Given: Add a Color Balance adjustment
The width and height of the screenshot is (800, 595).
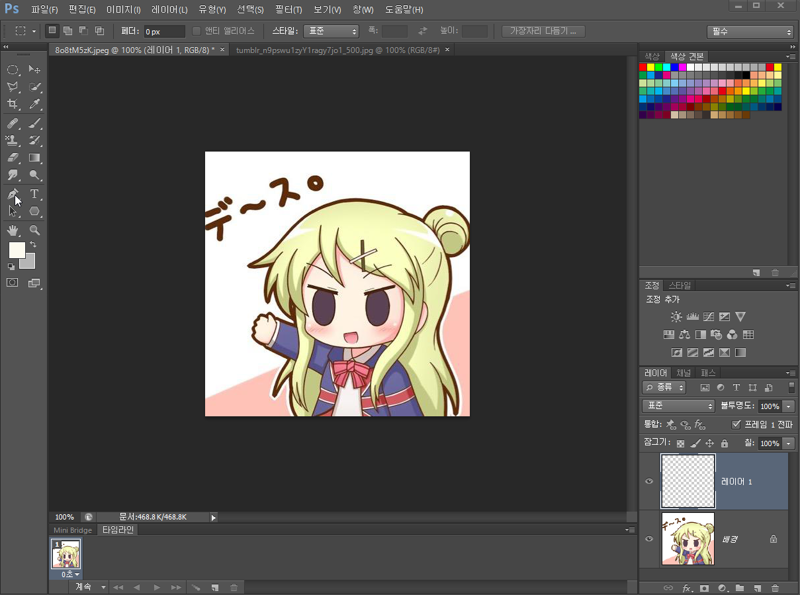Looking at the screenshot, I should pyautogui.click(x=685, y=335).
